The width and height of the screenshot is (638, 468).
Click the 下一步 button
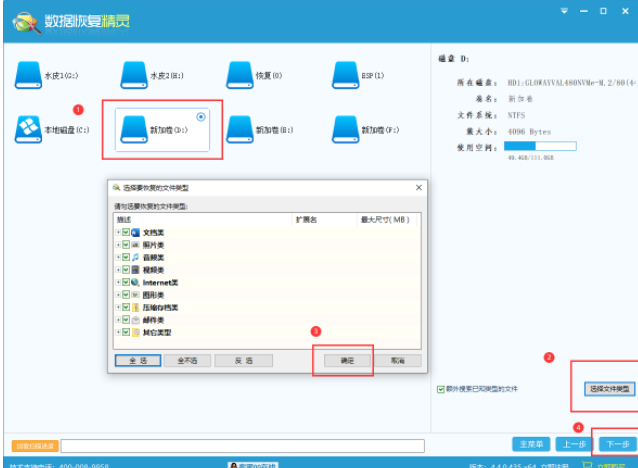point(614,443)
